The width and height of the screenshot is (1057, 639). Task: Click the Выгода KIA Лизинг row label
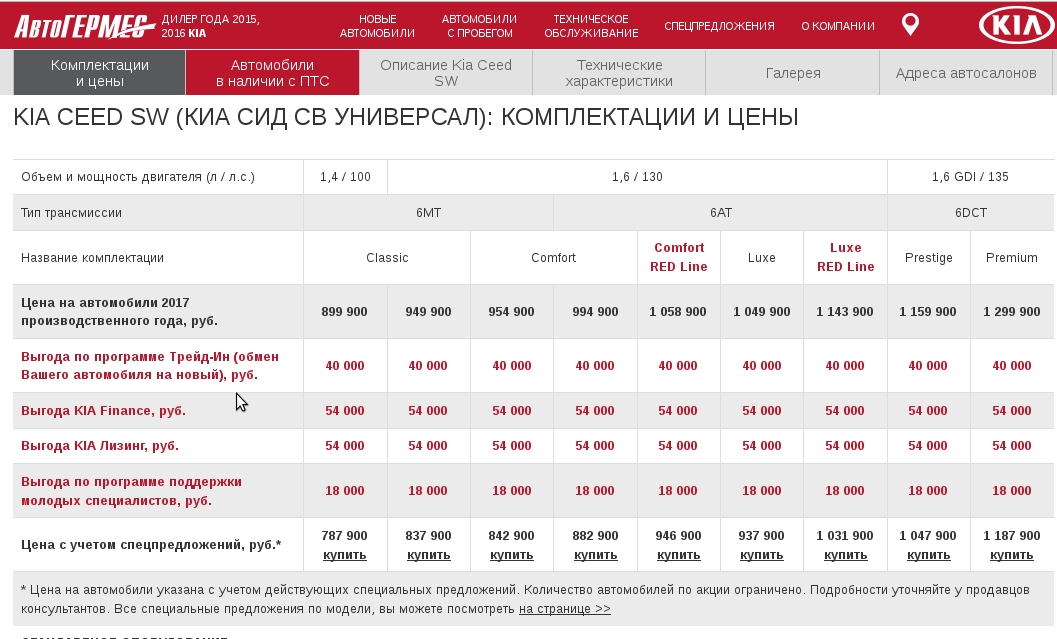tap(100, 446)
